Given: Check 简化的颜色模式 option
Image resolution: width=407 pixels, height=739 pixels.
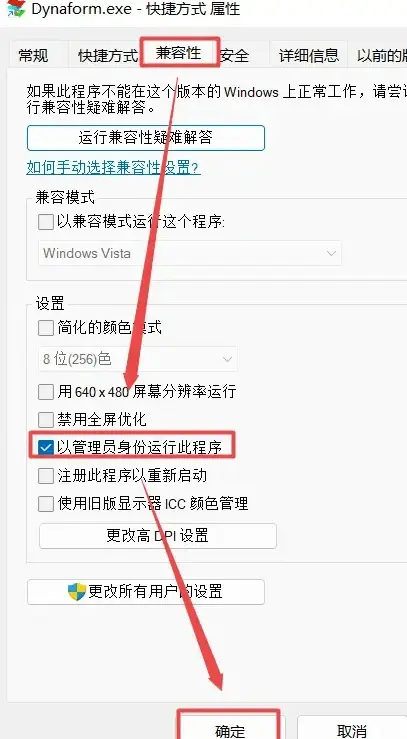Looking at the screenshot, I should [x=46, y=328].
